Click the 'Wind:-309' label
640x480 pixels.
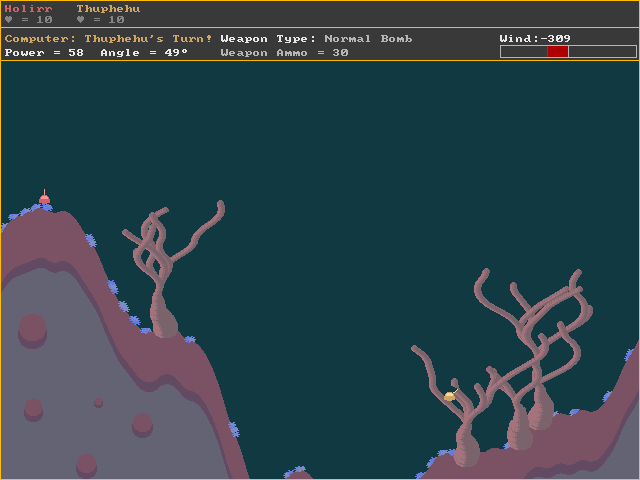535,38
